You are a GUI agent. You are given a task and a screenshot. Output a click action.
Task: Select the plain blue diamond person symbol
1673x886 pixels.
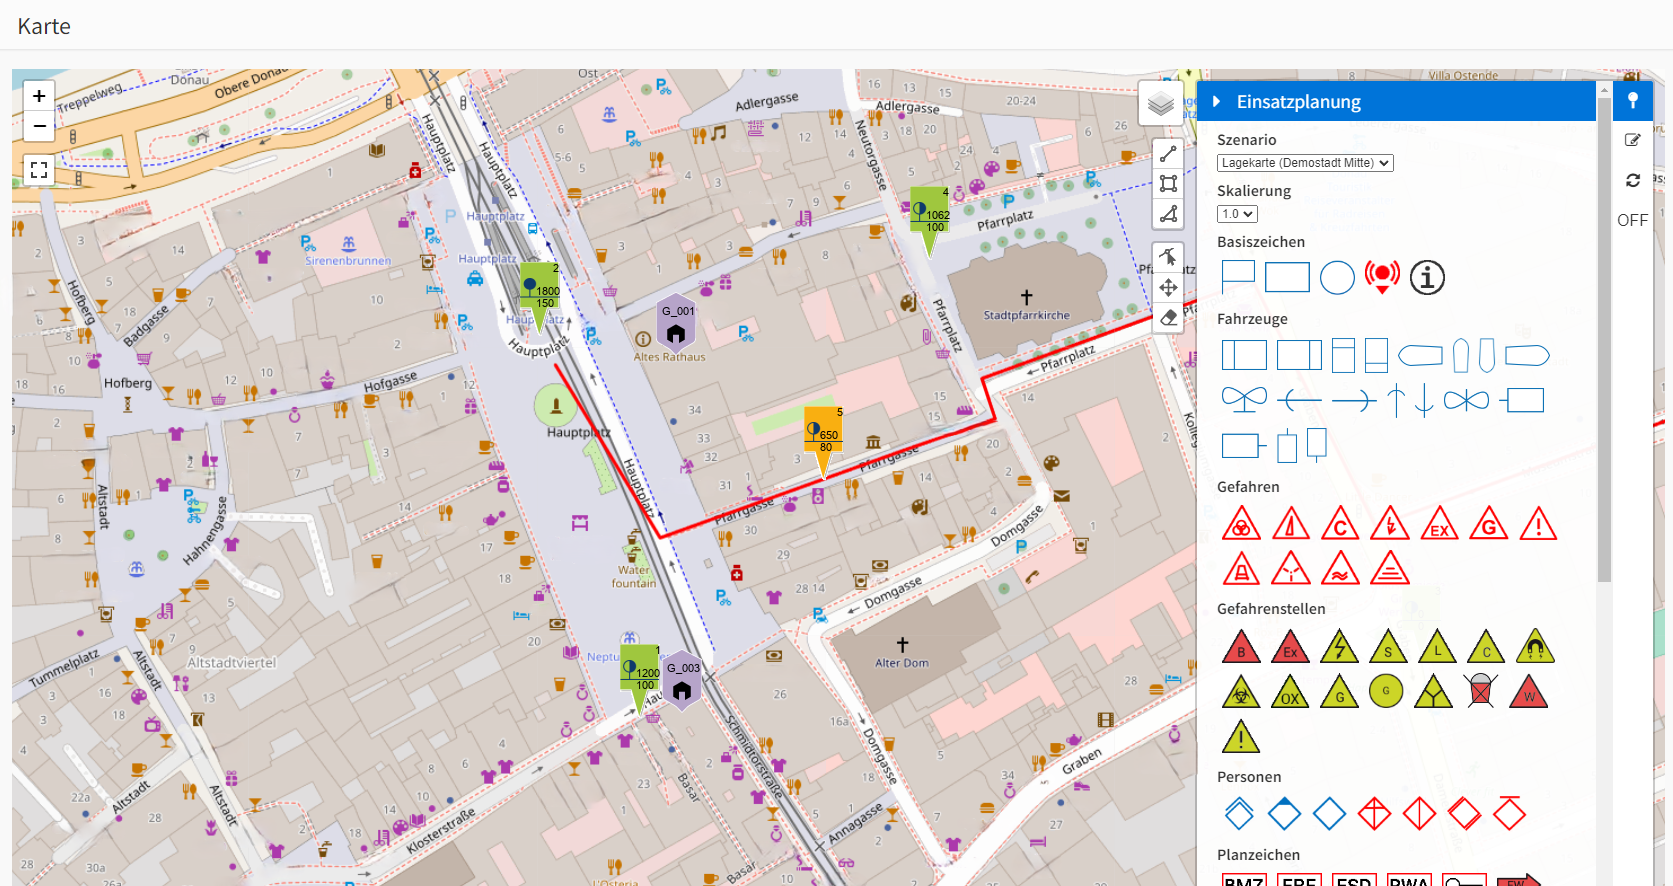(1329, 814)
